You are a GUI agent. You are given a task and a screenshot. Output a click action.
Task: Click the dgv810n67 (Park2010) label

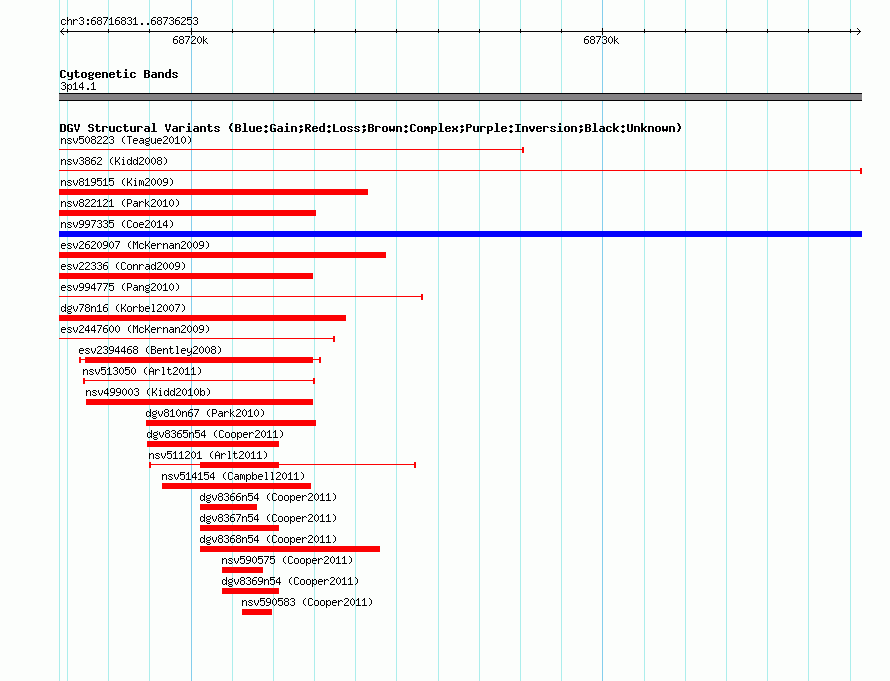[205, 413]
